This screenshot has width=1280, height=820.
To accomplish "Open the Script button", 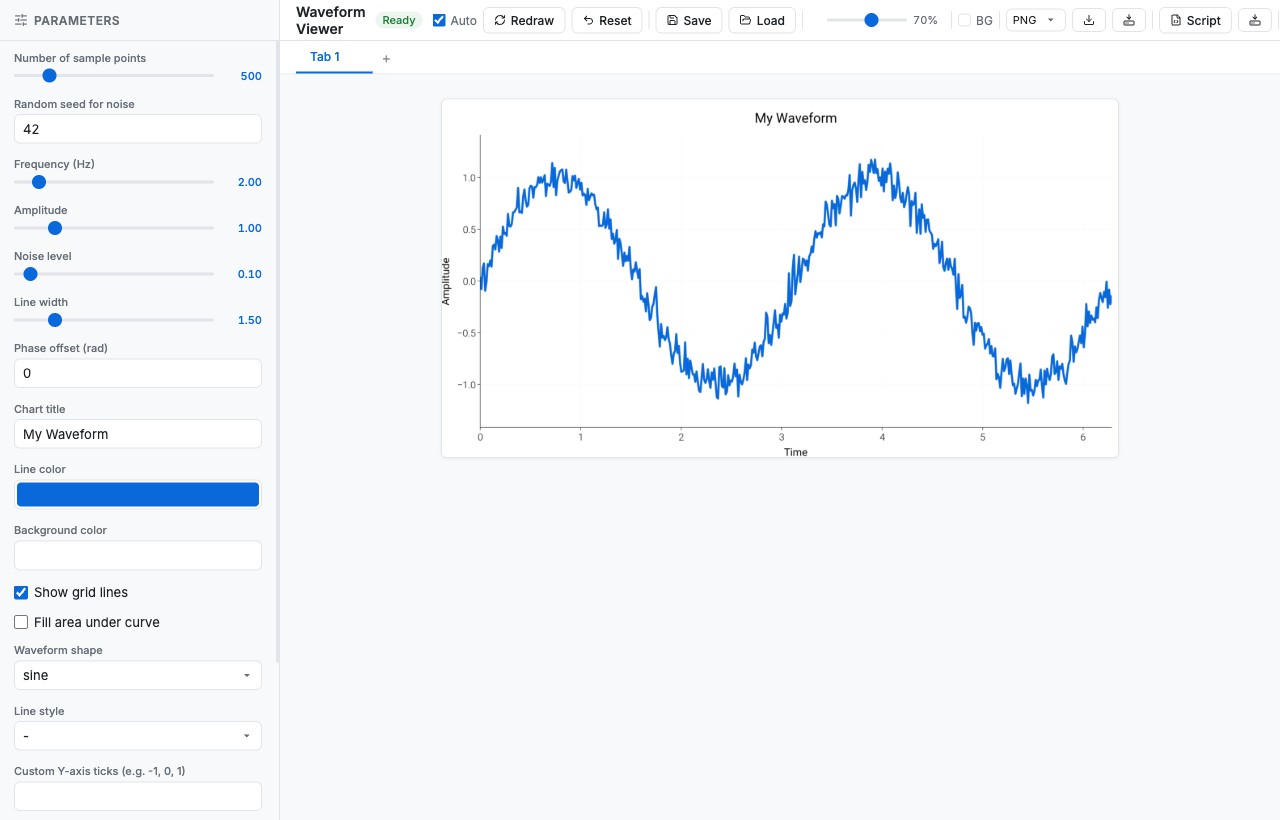I will tap(1195, 20).
